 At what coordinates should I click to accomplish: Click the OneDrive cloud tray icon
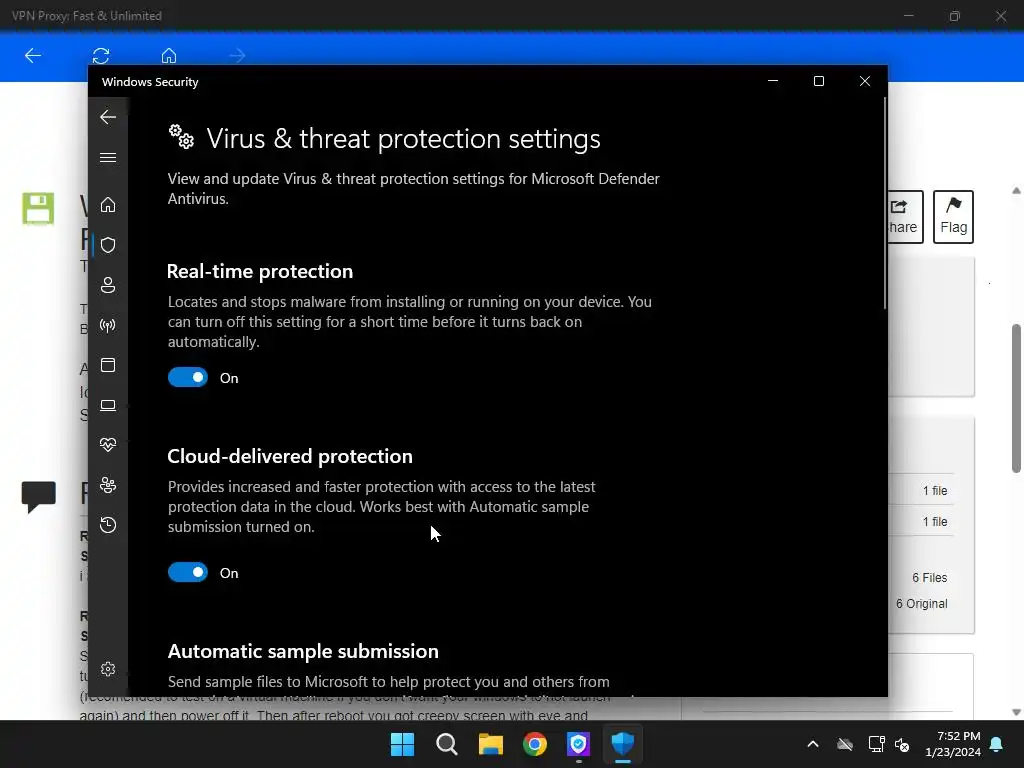point(845,744)
